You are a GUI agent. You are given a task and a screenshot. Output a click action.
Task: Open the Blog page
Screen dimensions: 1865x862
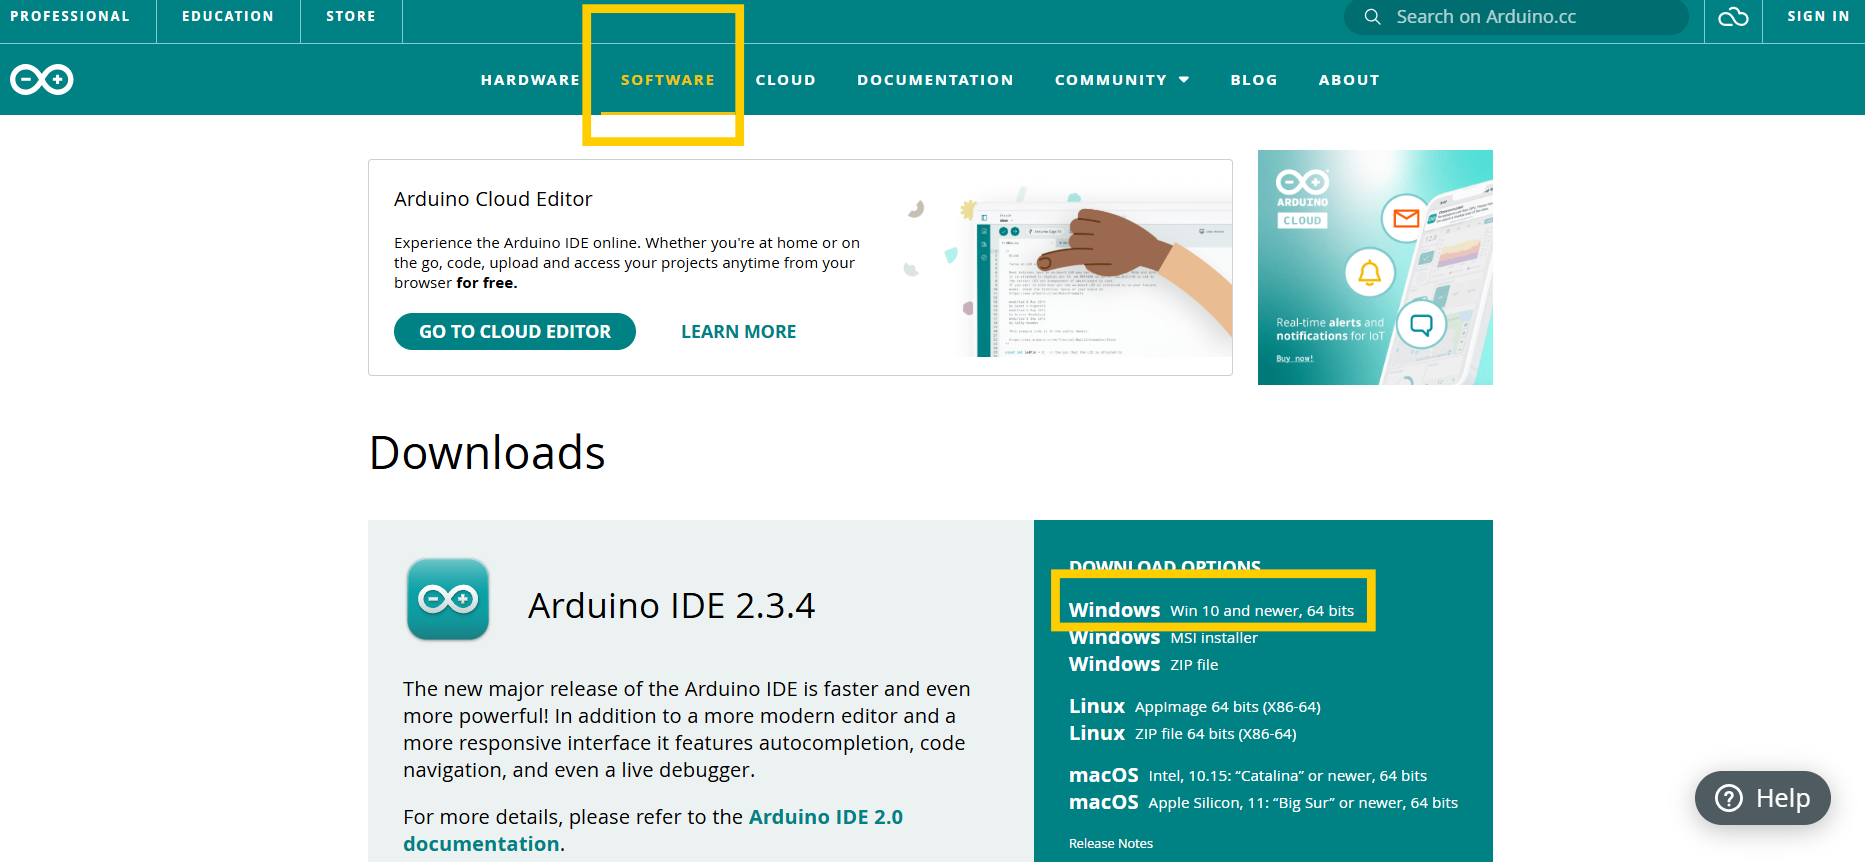click(x=1254, y=80)
